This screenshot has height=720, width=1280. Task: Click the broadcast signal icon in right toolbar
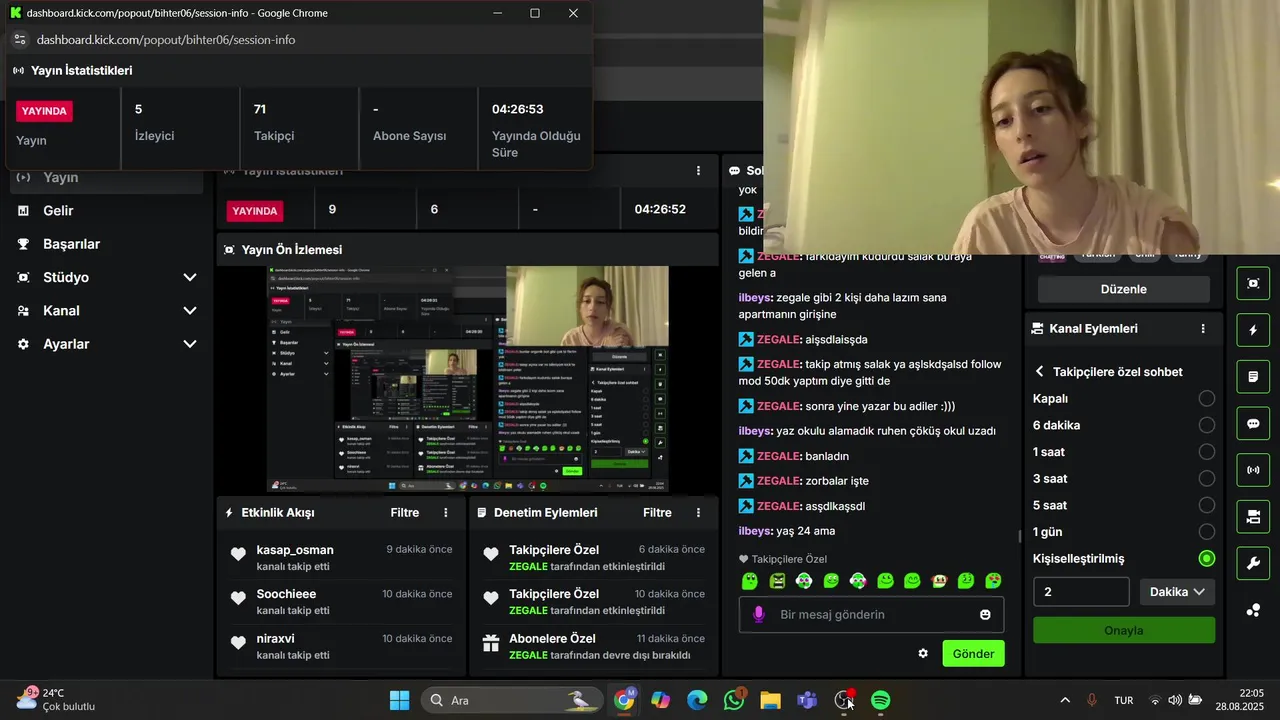pos(1253,470)
